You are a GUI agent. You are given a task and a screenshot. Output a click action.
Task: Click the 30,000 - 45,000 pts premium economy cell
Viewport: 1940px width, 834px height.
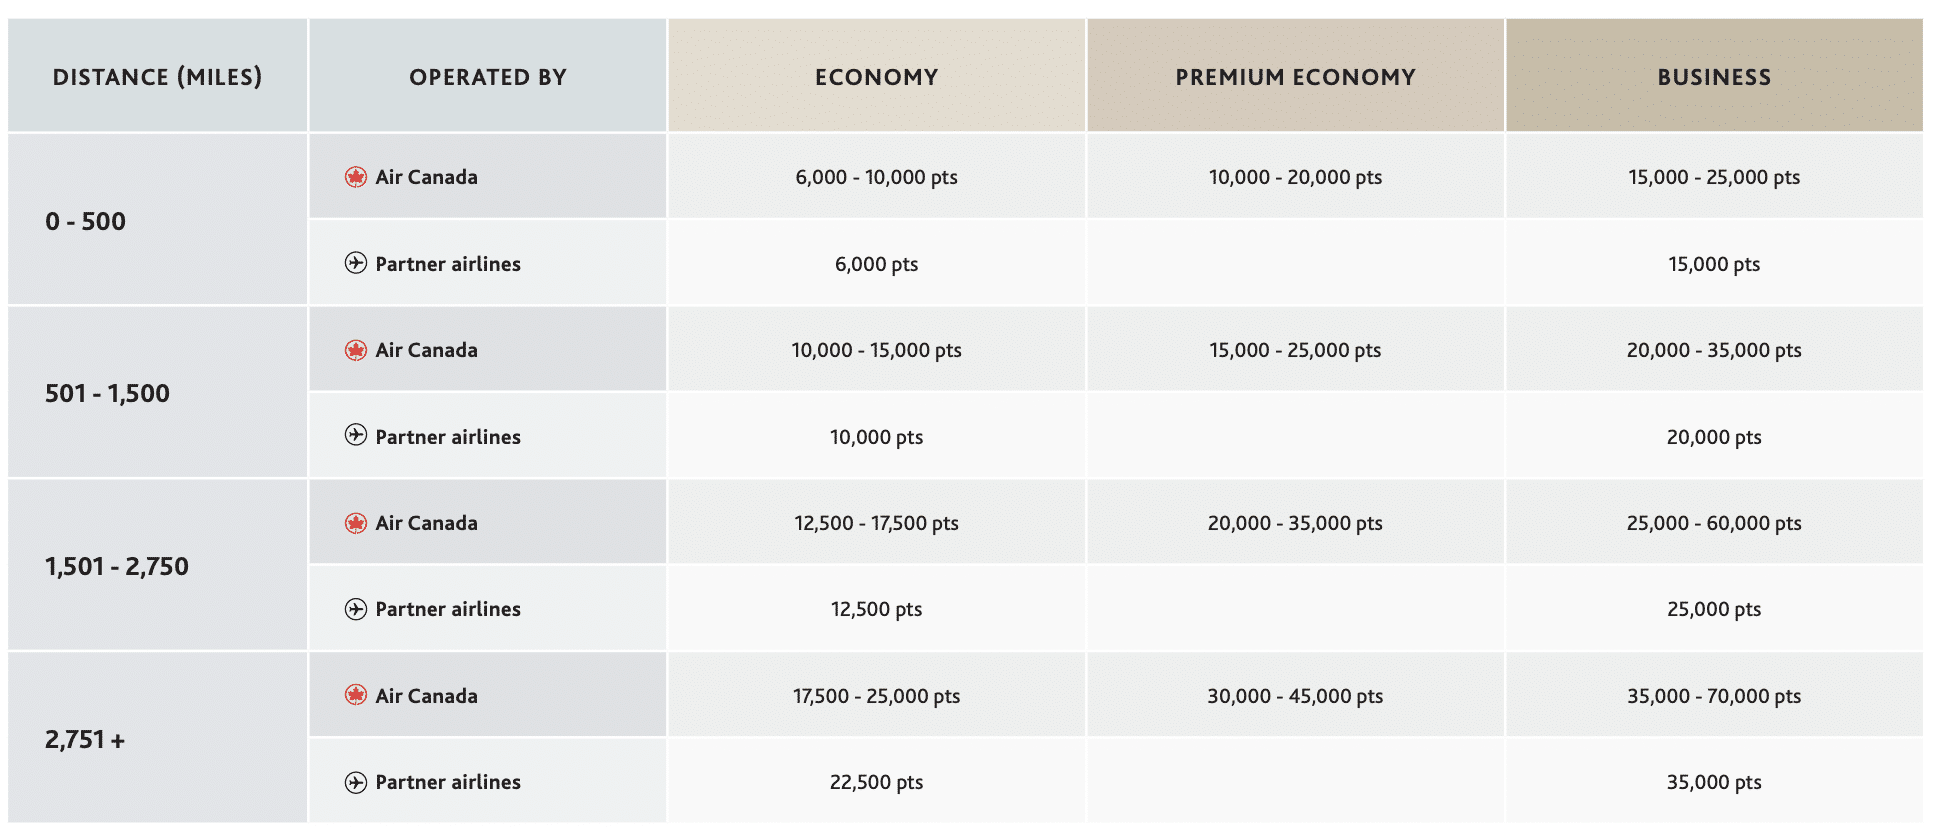pyautogui.click(x=1295, y=696)
